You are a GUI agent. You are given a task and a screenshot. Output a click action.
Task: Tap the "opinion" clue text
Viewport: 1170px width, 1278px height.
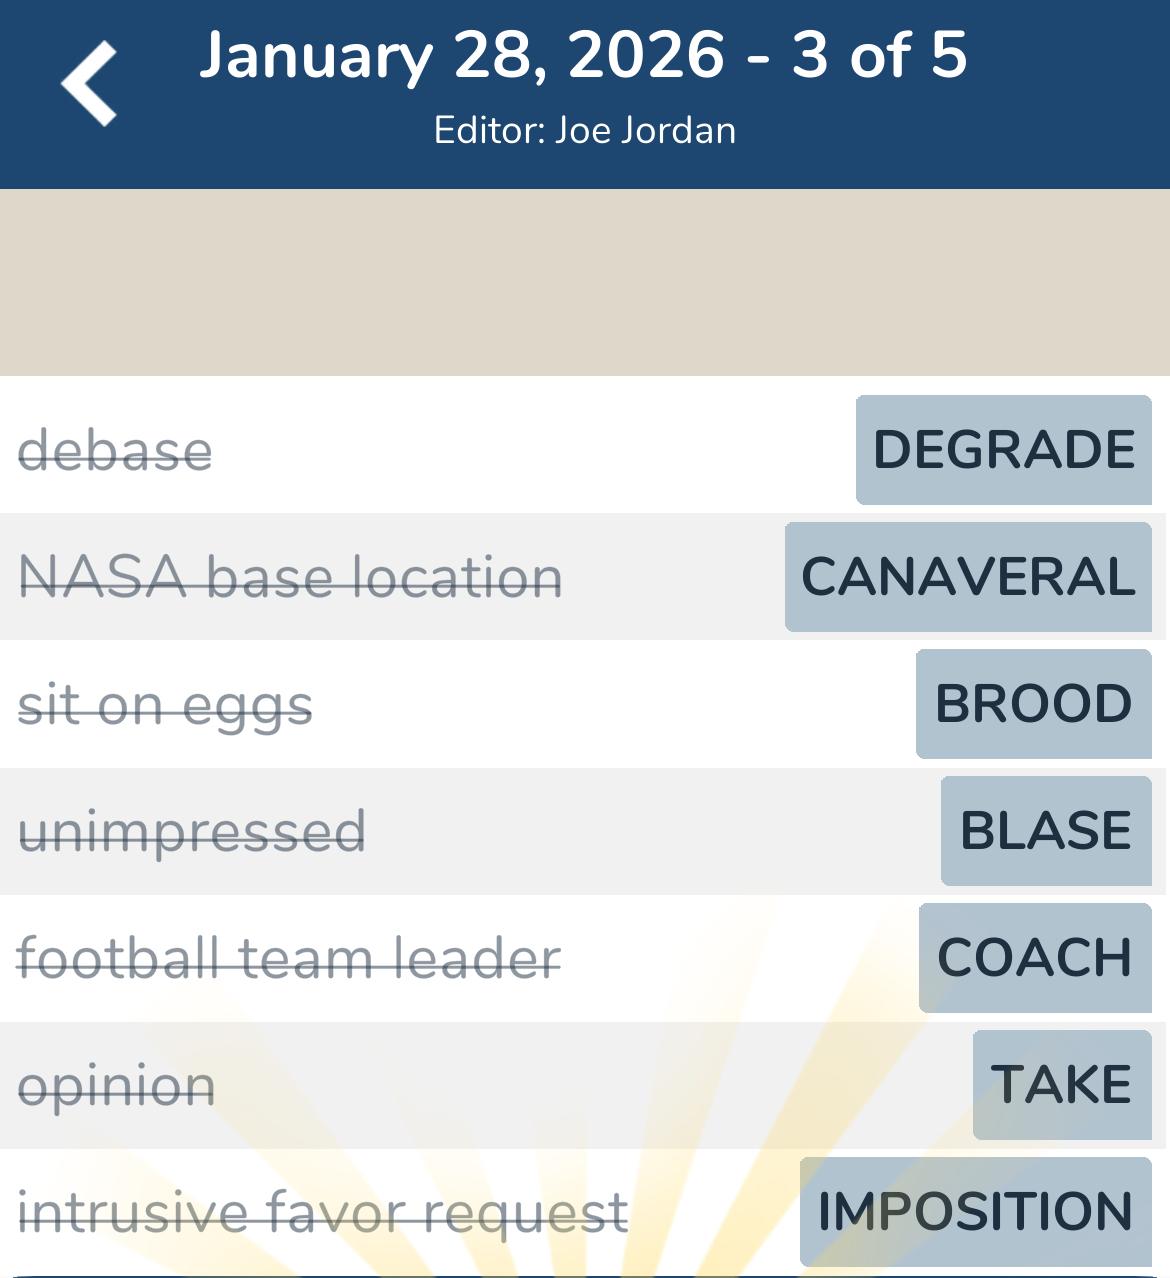click(116, 1086)
